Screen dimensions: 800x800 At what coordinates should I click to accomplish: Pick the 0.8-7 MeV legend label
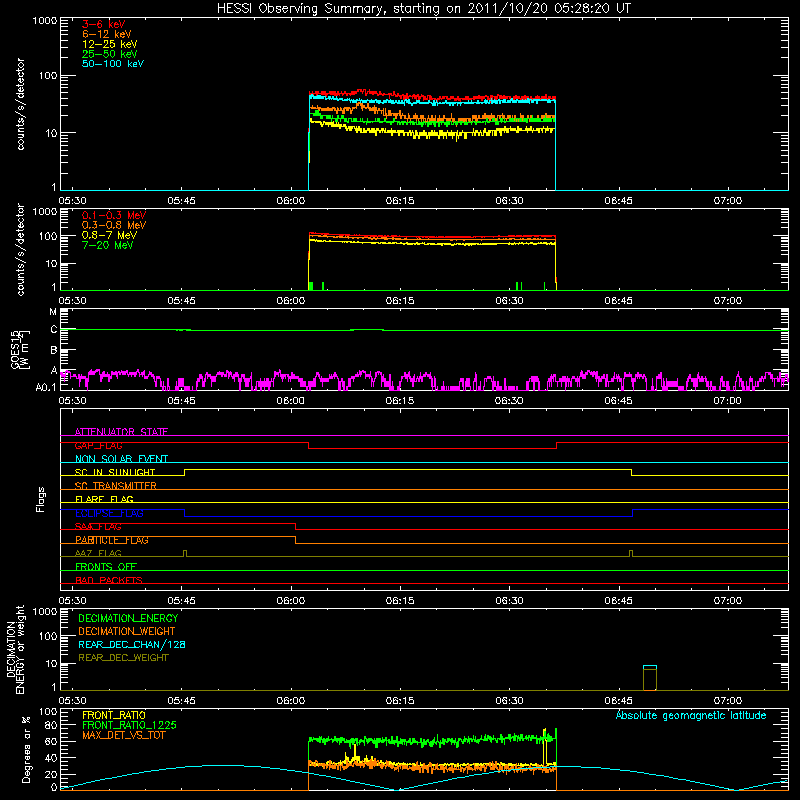(x=110, y=235)
